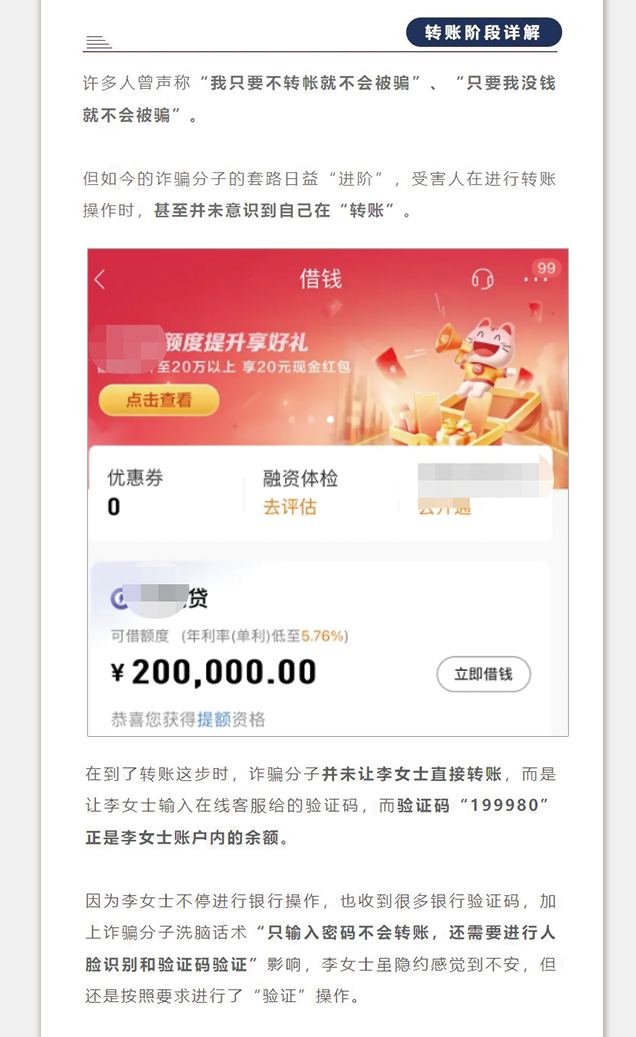The width and height of the screenshot is (636, 1037).
Task: Click the 额度提升享好礼 banner text
Action: (x=236, y=342)
